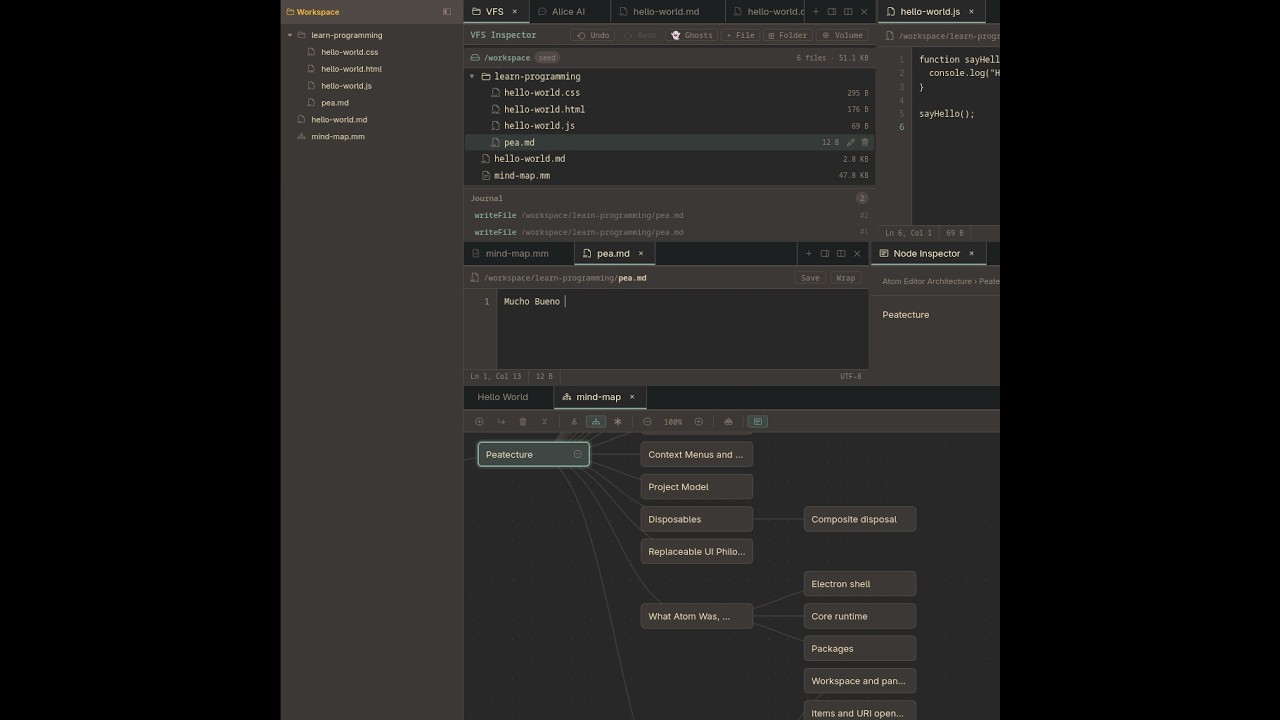Viewport: 1280px width, 720px height.
Task: Open the hello-world.md tab
Action: point(666,12)
